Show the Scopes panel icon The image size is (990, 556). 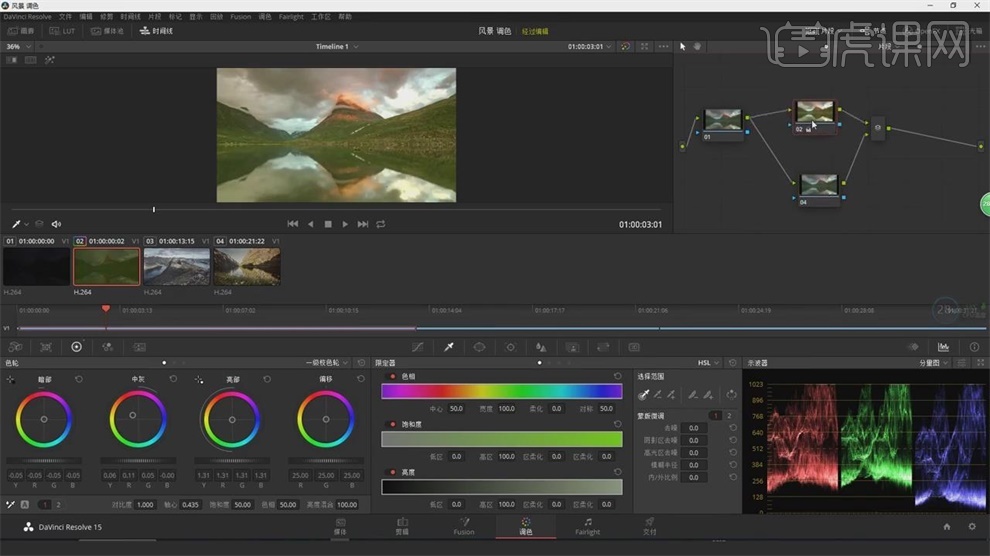pos(943,347)
